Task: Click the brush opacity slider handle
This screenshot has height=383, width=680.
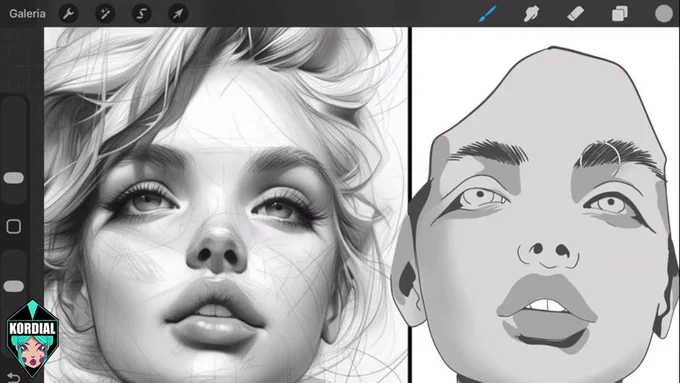Action: pos(13,286)
